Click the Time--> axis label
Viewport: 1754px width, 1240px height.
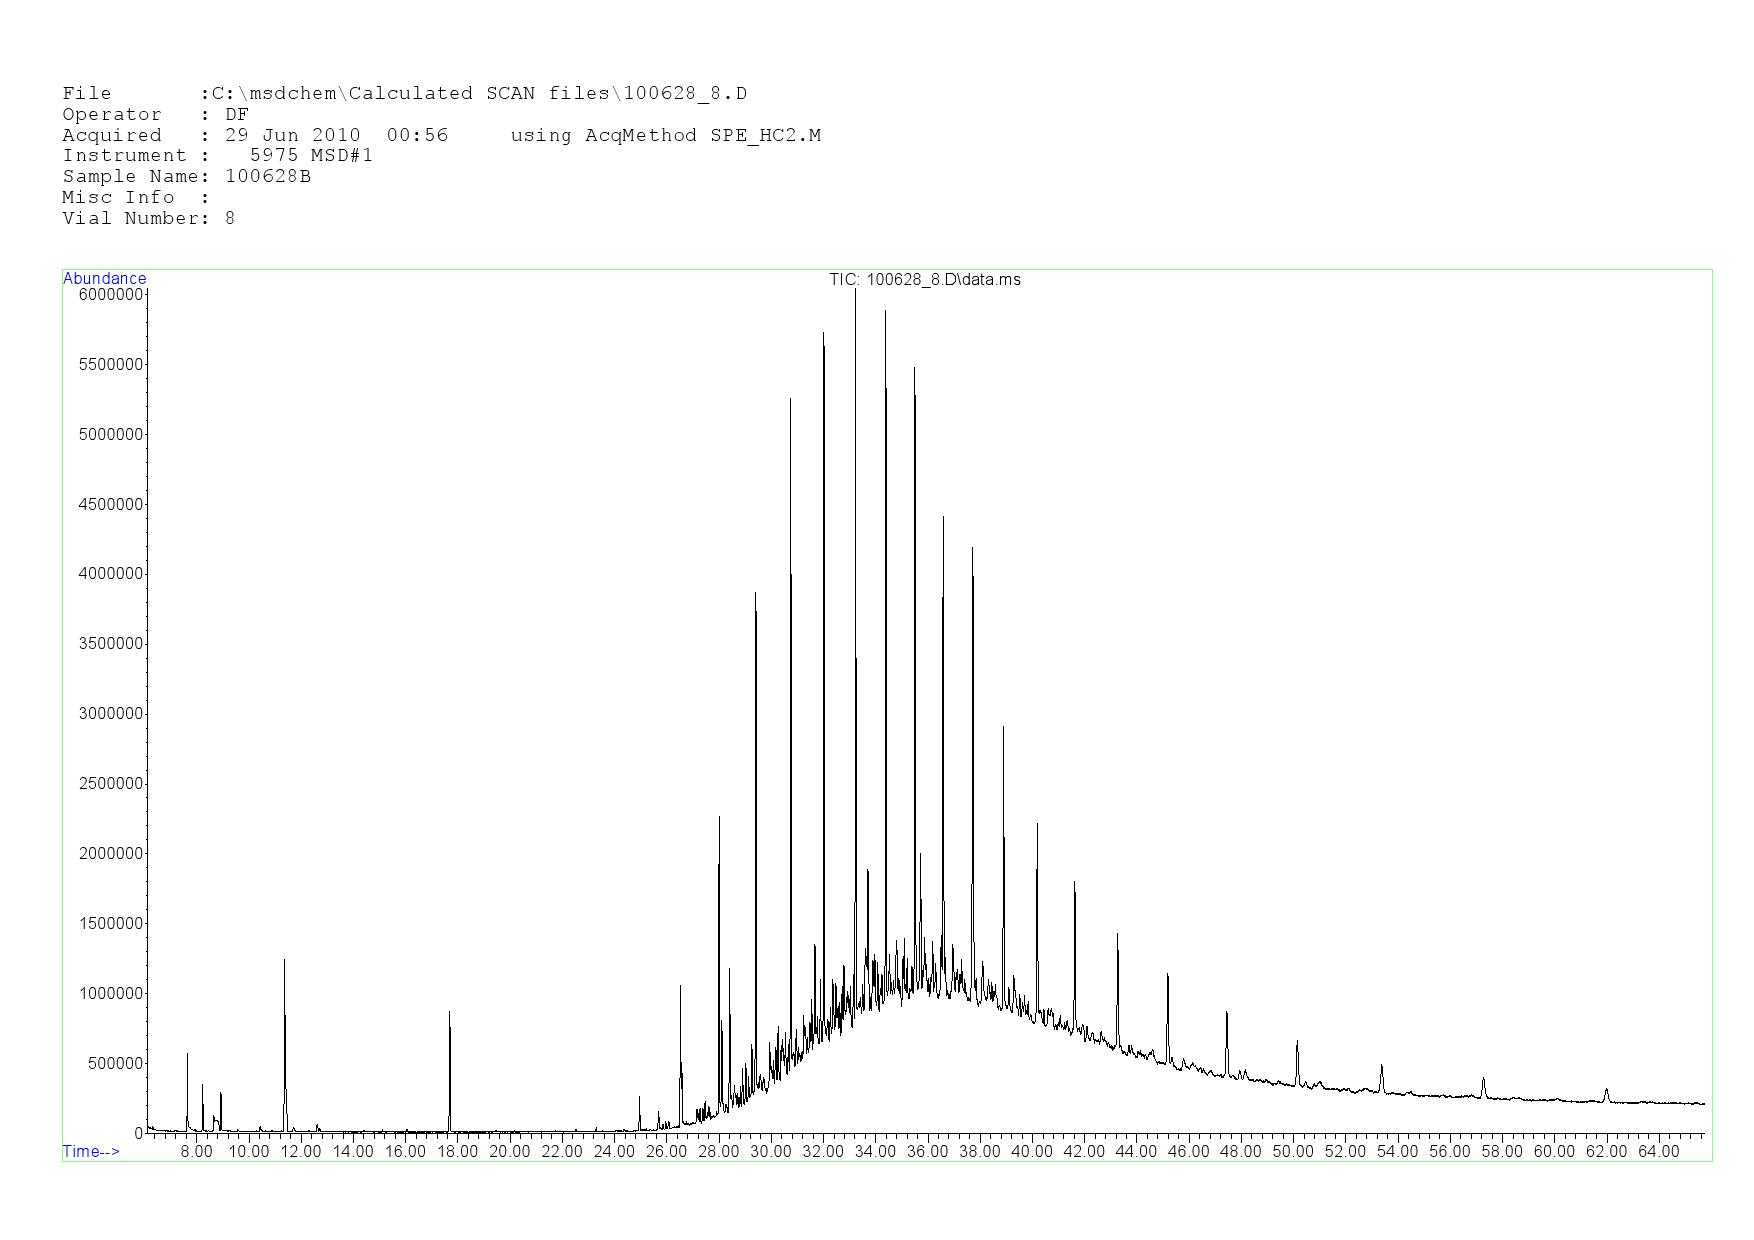[x=91, y=1151]
